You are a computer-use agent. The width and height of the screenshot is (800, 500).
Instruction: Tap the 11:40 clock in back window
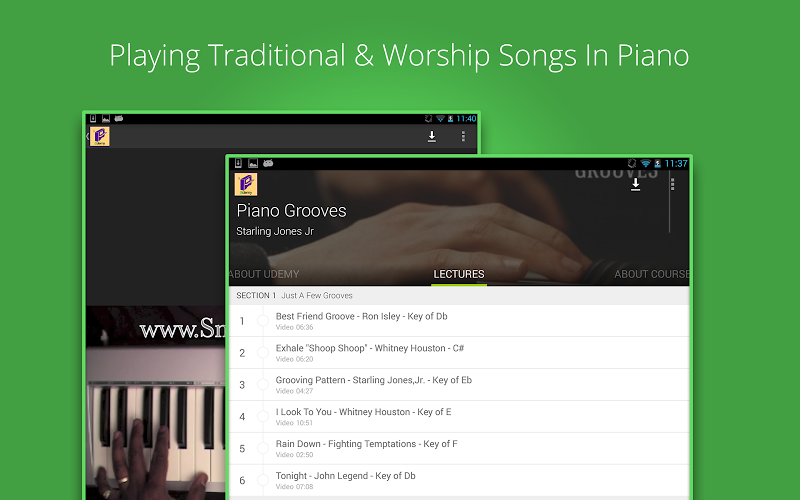point(466,118)
